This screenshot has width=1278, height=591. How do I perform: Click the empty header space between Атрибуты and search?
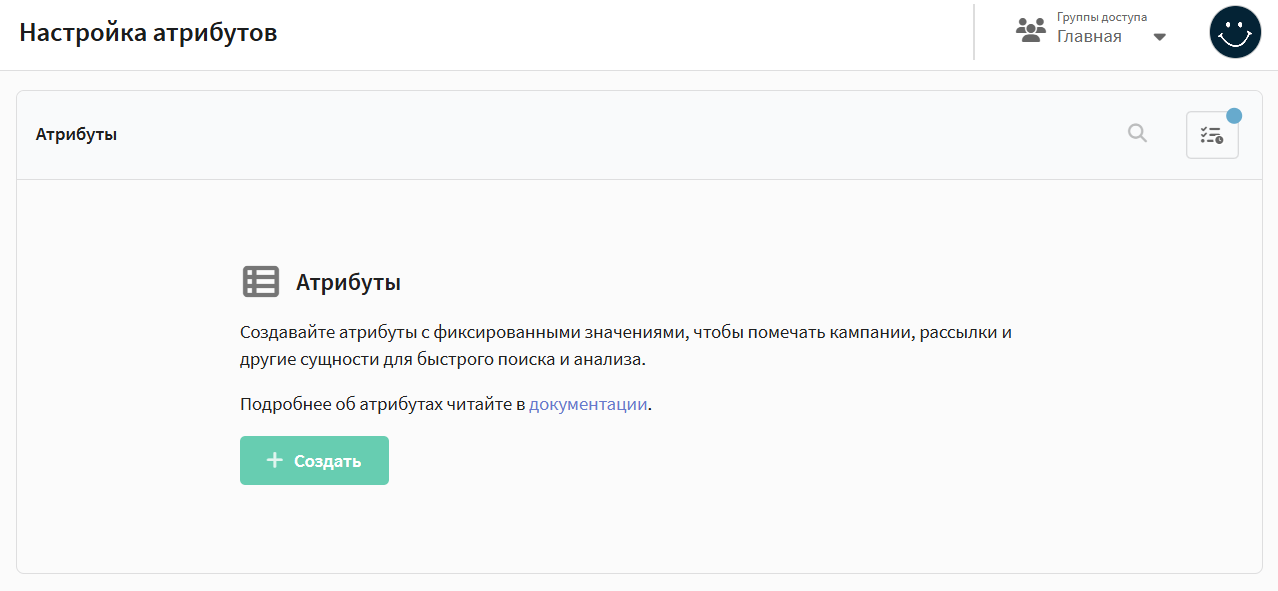click(600, 134)
